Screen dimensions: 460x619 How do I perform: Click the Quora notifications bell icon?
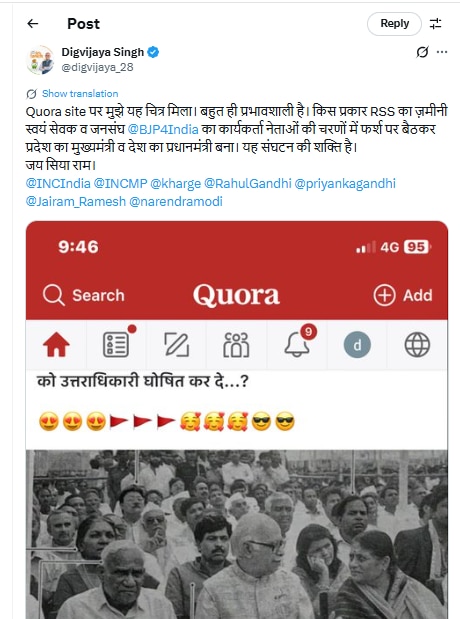[x=297, y=345]
